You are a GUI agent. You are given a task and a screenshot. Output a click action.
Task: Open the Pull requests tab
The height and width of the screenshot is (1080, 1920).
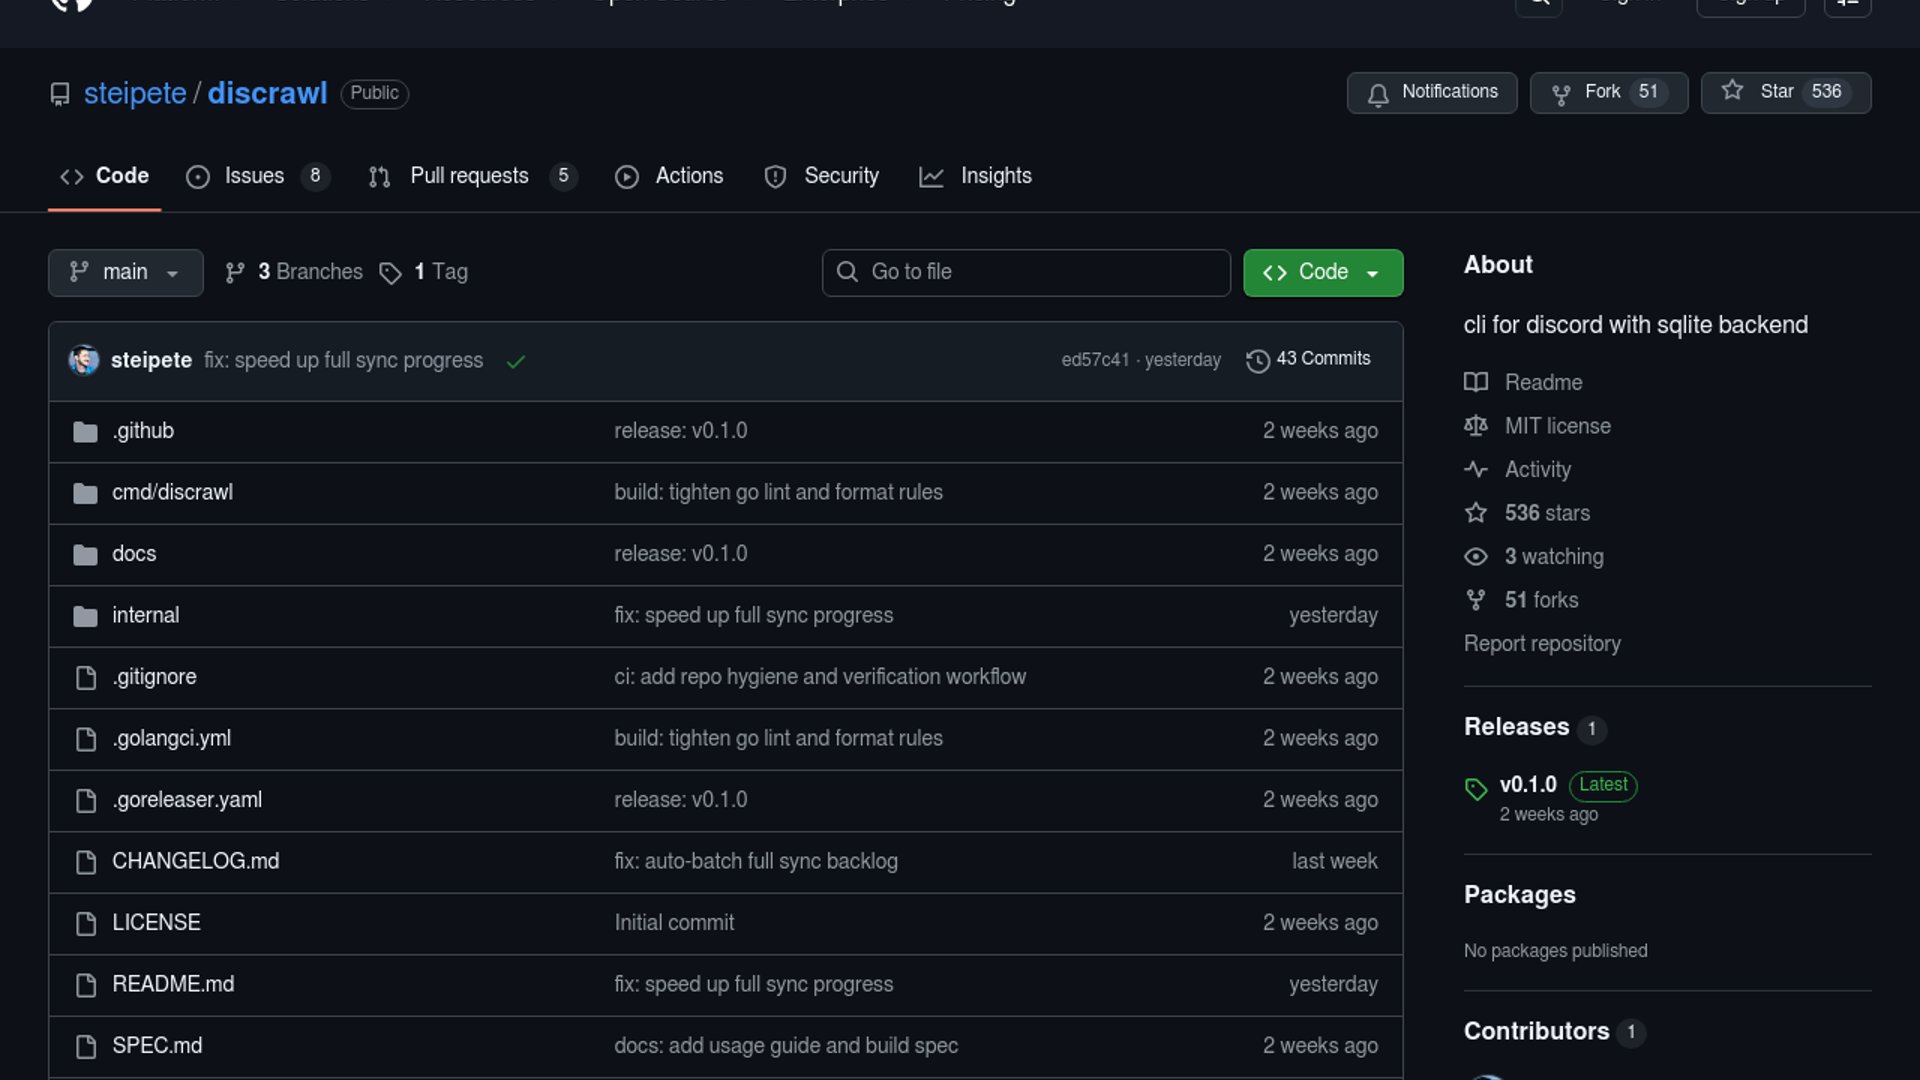click(469, 176)
